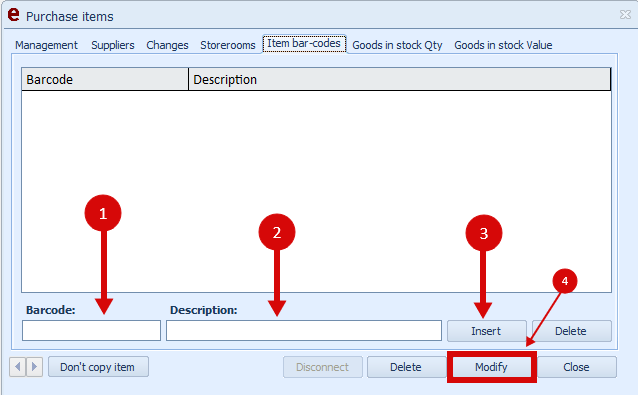Image resolution: width=638 pixels, height=395 pixels.
Task: Select the Item bar-codes tab
Action: (304, 44)
